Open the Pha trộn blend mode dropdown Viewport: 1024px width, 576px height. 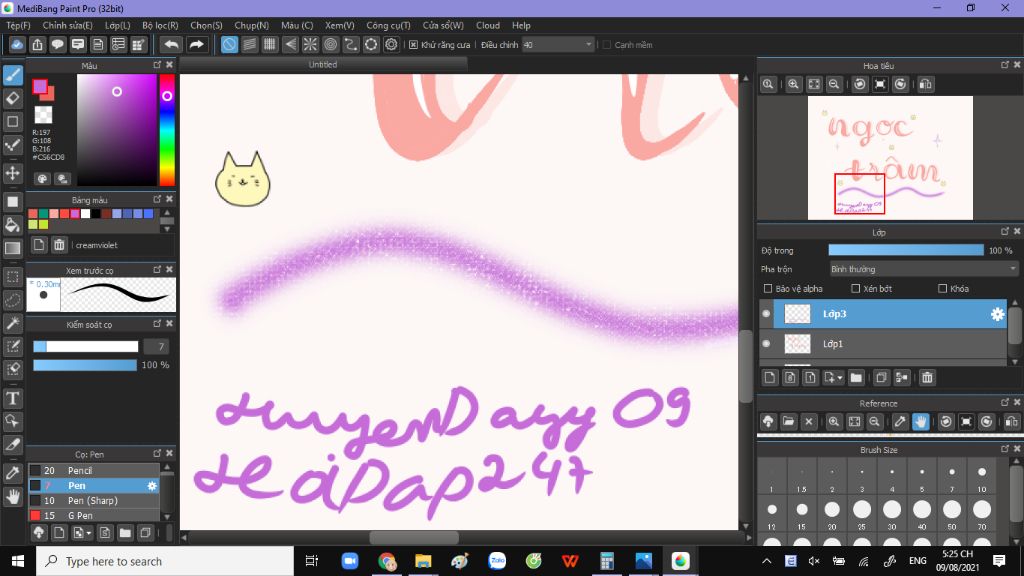pyautogui.click(x=923, y=269)
